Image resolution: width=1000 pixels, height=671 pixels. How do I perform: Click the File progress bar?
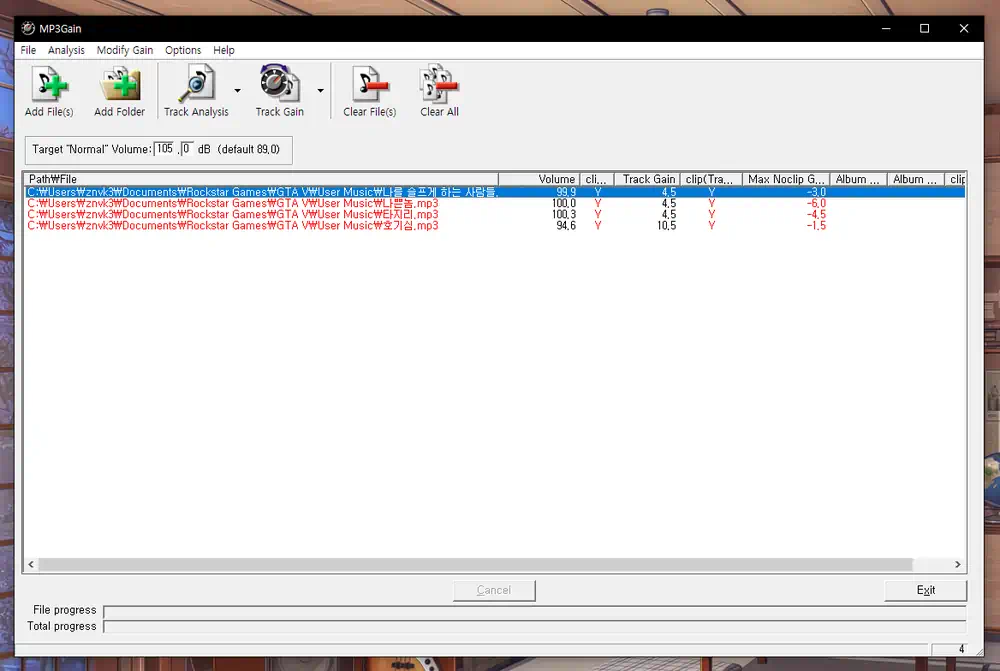click(x=534, y=612)
